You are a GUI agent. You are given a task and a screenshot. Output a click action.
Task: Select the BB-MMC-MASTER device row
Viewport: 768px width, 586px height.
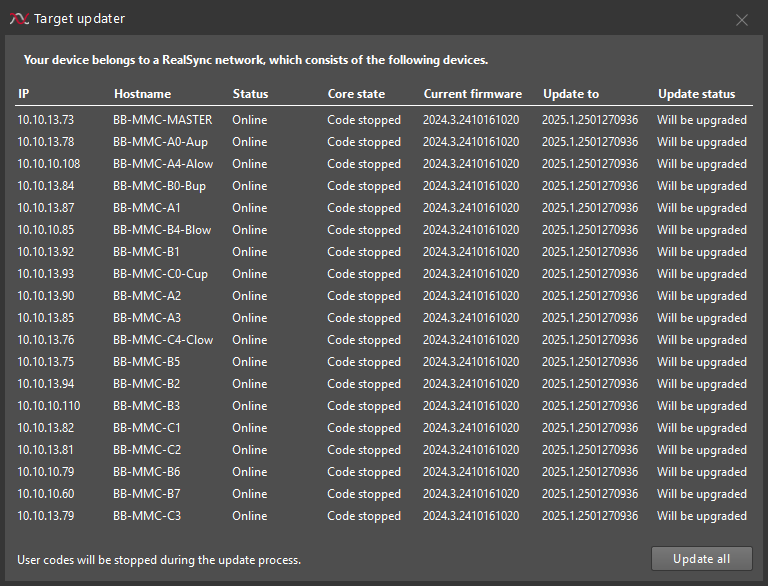(384, 120)
